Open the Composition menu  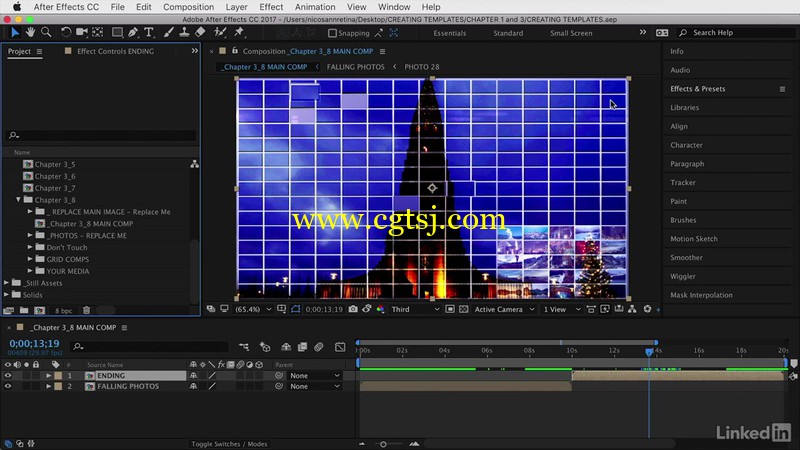point(188,7)
